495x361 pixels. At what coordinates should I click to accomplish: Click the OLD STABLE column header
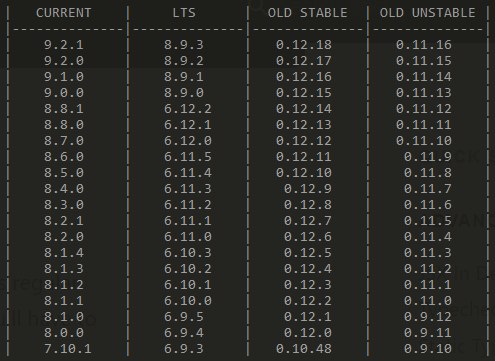click(x=307, y=13)
